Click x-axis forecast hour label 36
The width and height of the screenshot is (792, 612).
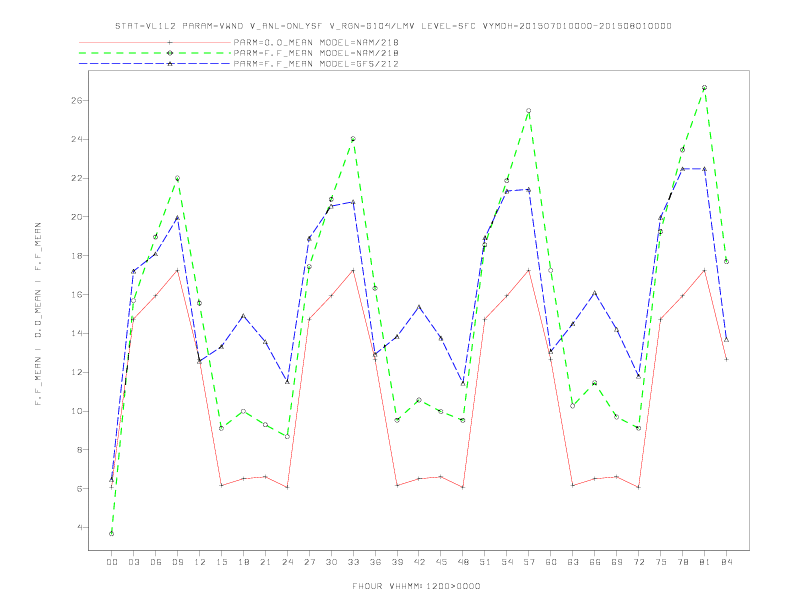tap(375, 562)
